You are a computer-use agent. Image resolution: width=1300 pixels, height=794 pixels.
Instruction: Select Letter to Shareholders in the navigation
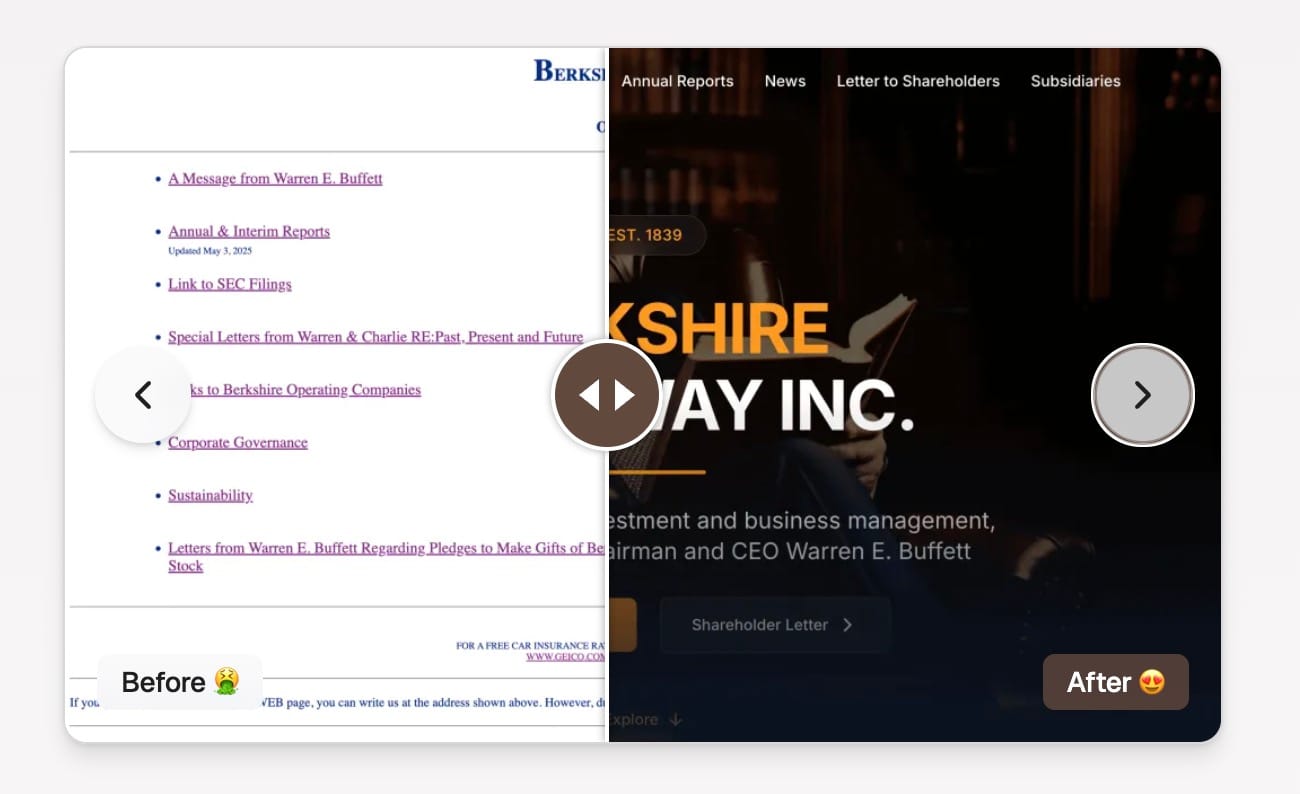click(917, 81)
